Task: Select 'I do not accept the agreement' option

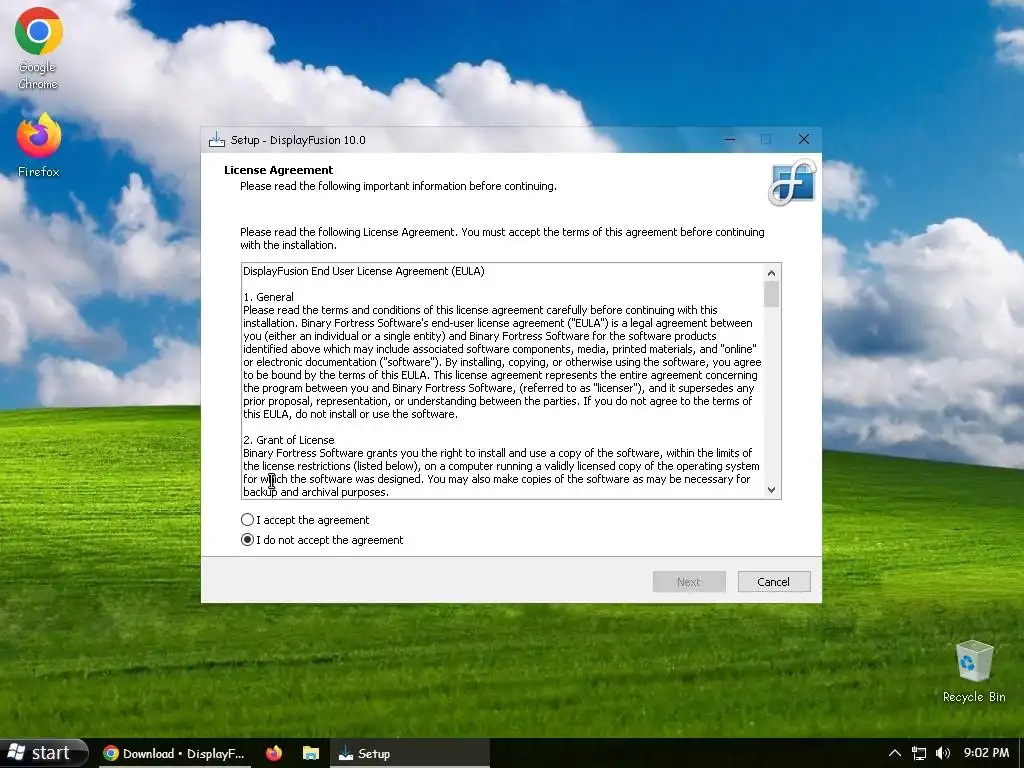Action: tap(322, 540)
